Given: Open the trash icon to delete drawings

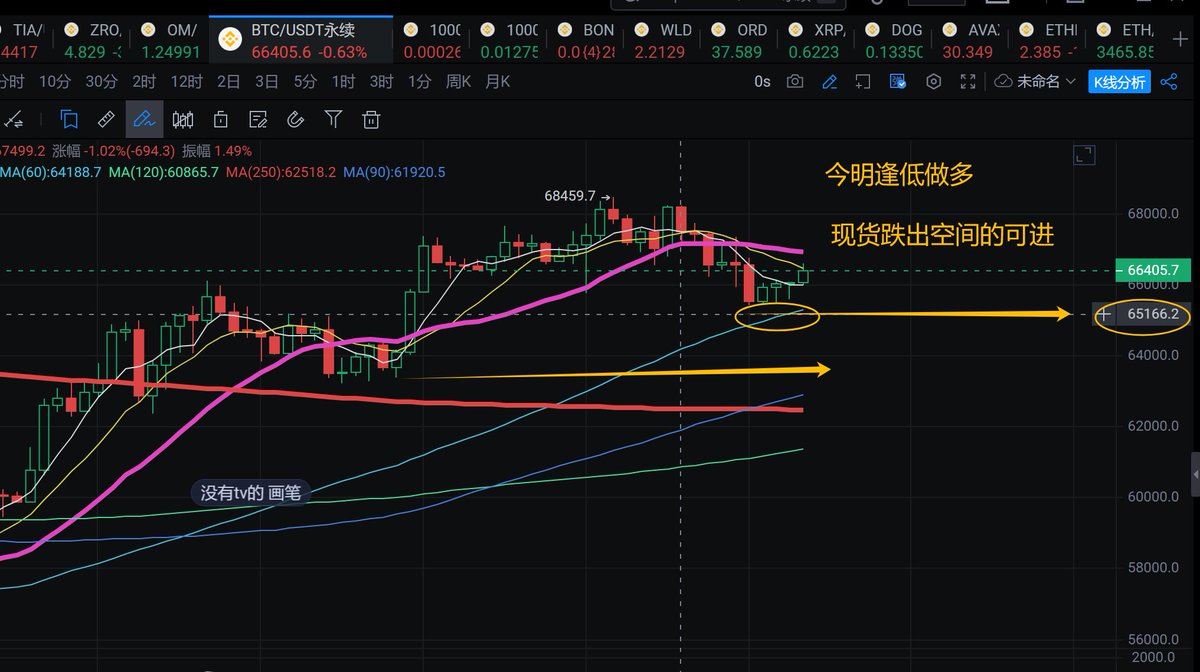Looking at the screenshot, I should tap(371, 119).
